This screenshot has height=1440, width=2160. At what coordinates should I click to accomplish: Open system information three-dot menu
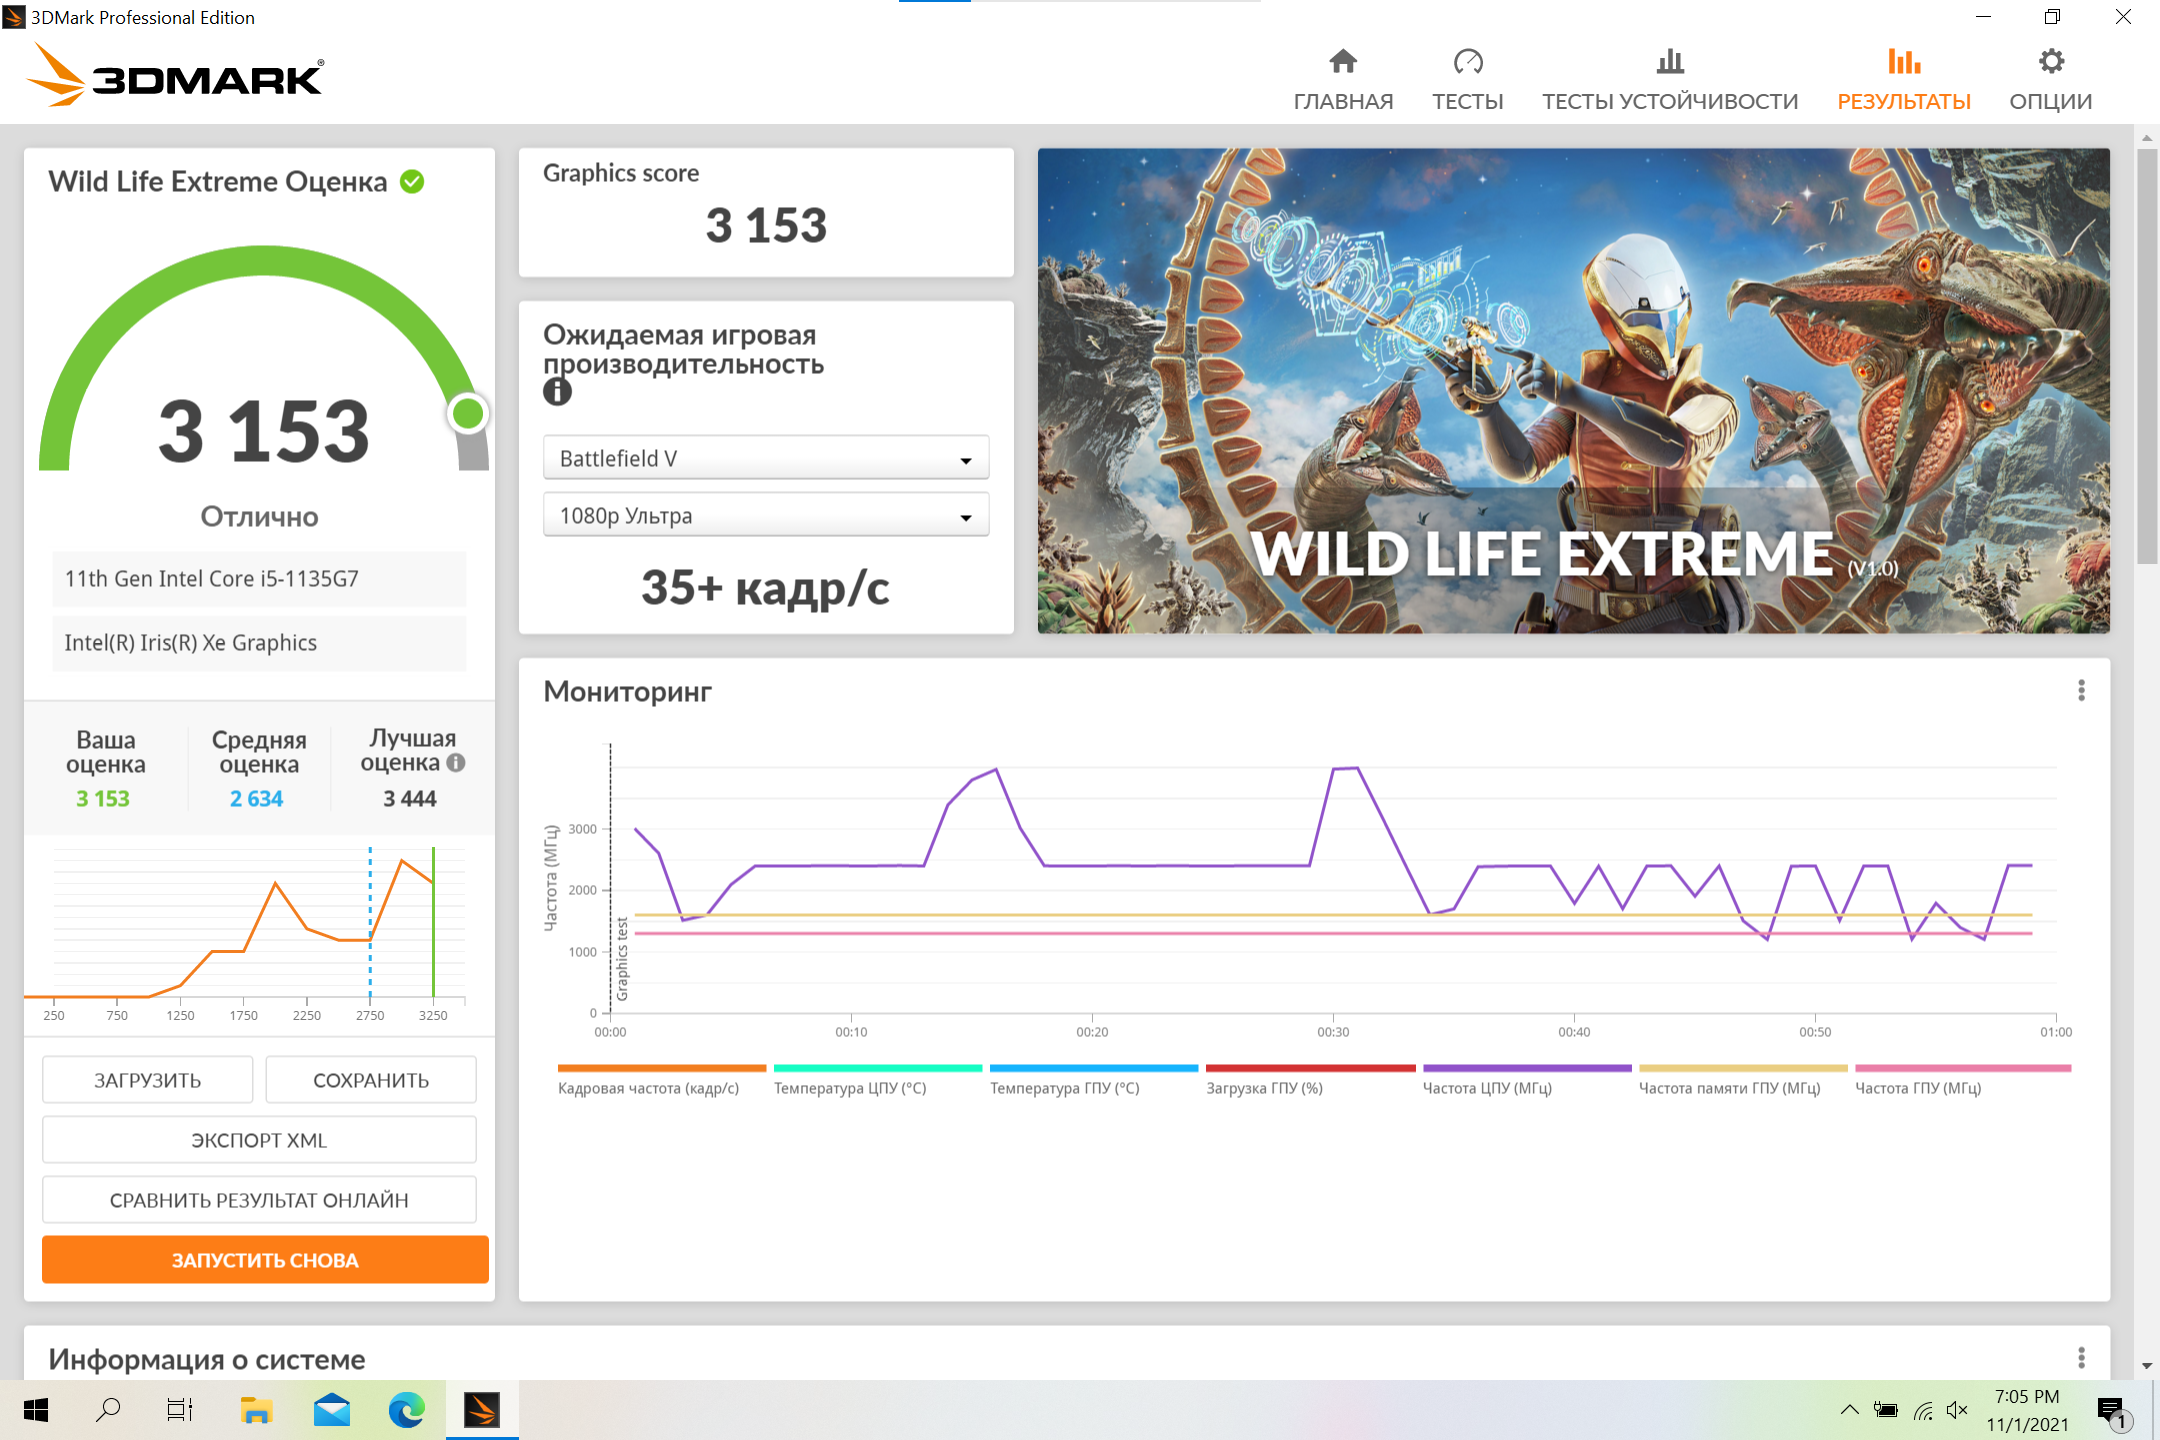pos(2081,1358)
